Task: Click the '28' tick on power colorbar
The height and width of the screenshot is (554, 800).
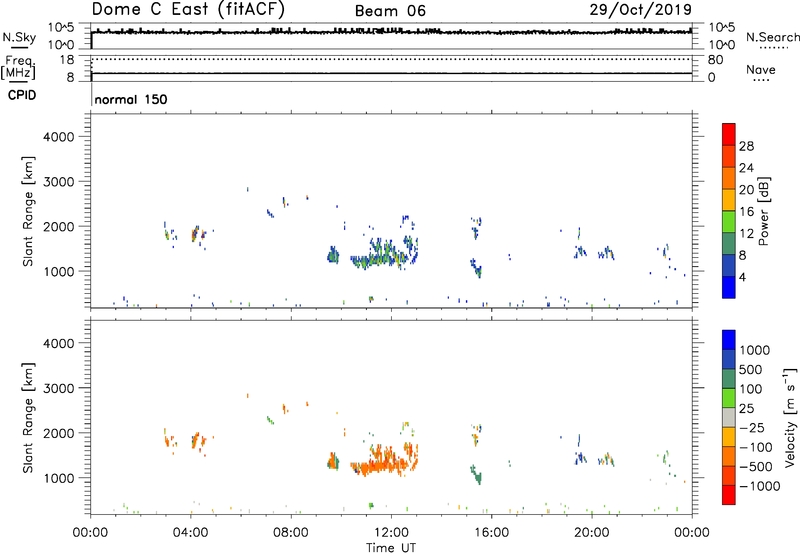Action: [746, 146]
